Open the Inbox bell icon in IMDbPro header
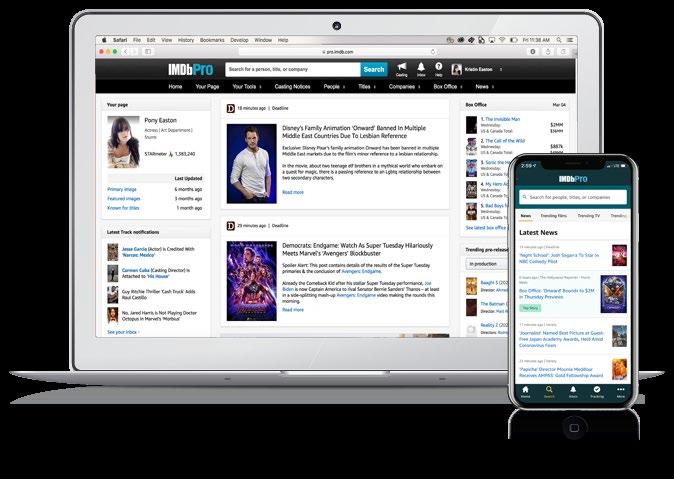The image size is (674, 479). click(421, 67)
